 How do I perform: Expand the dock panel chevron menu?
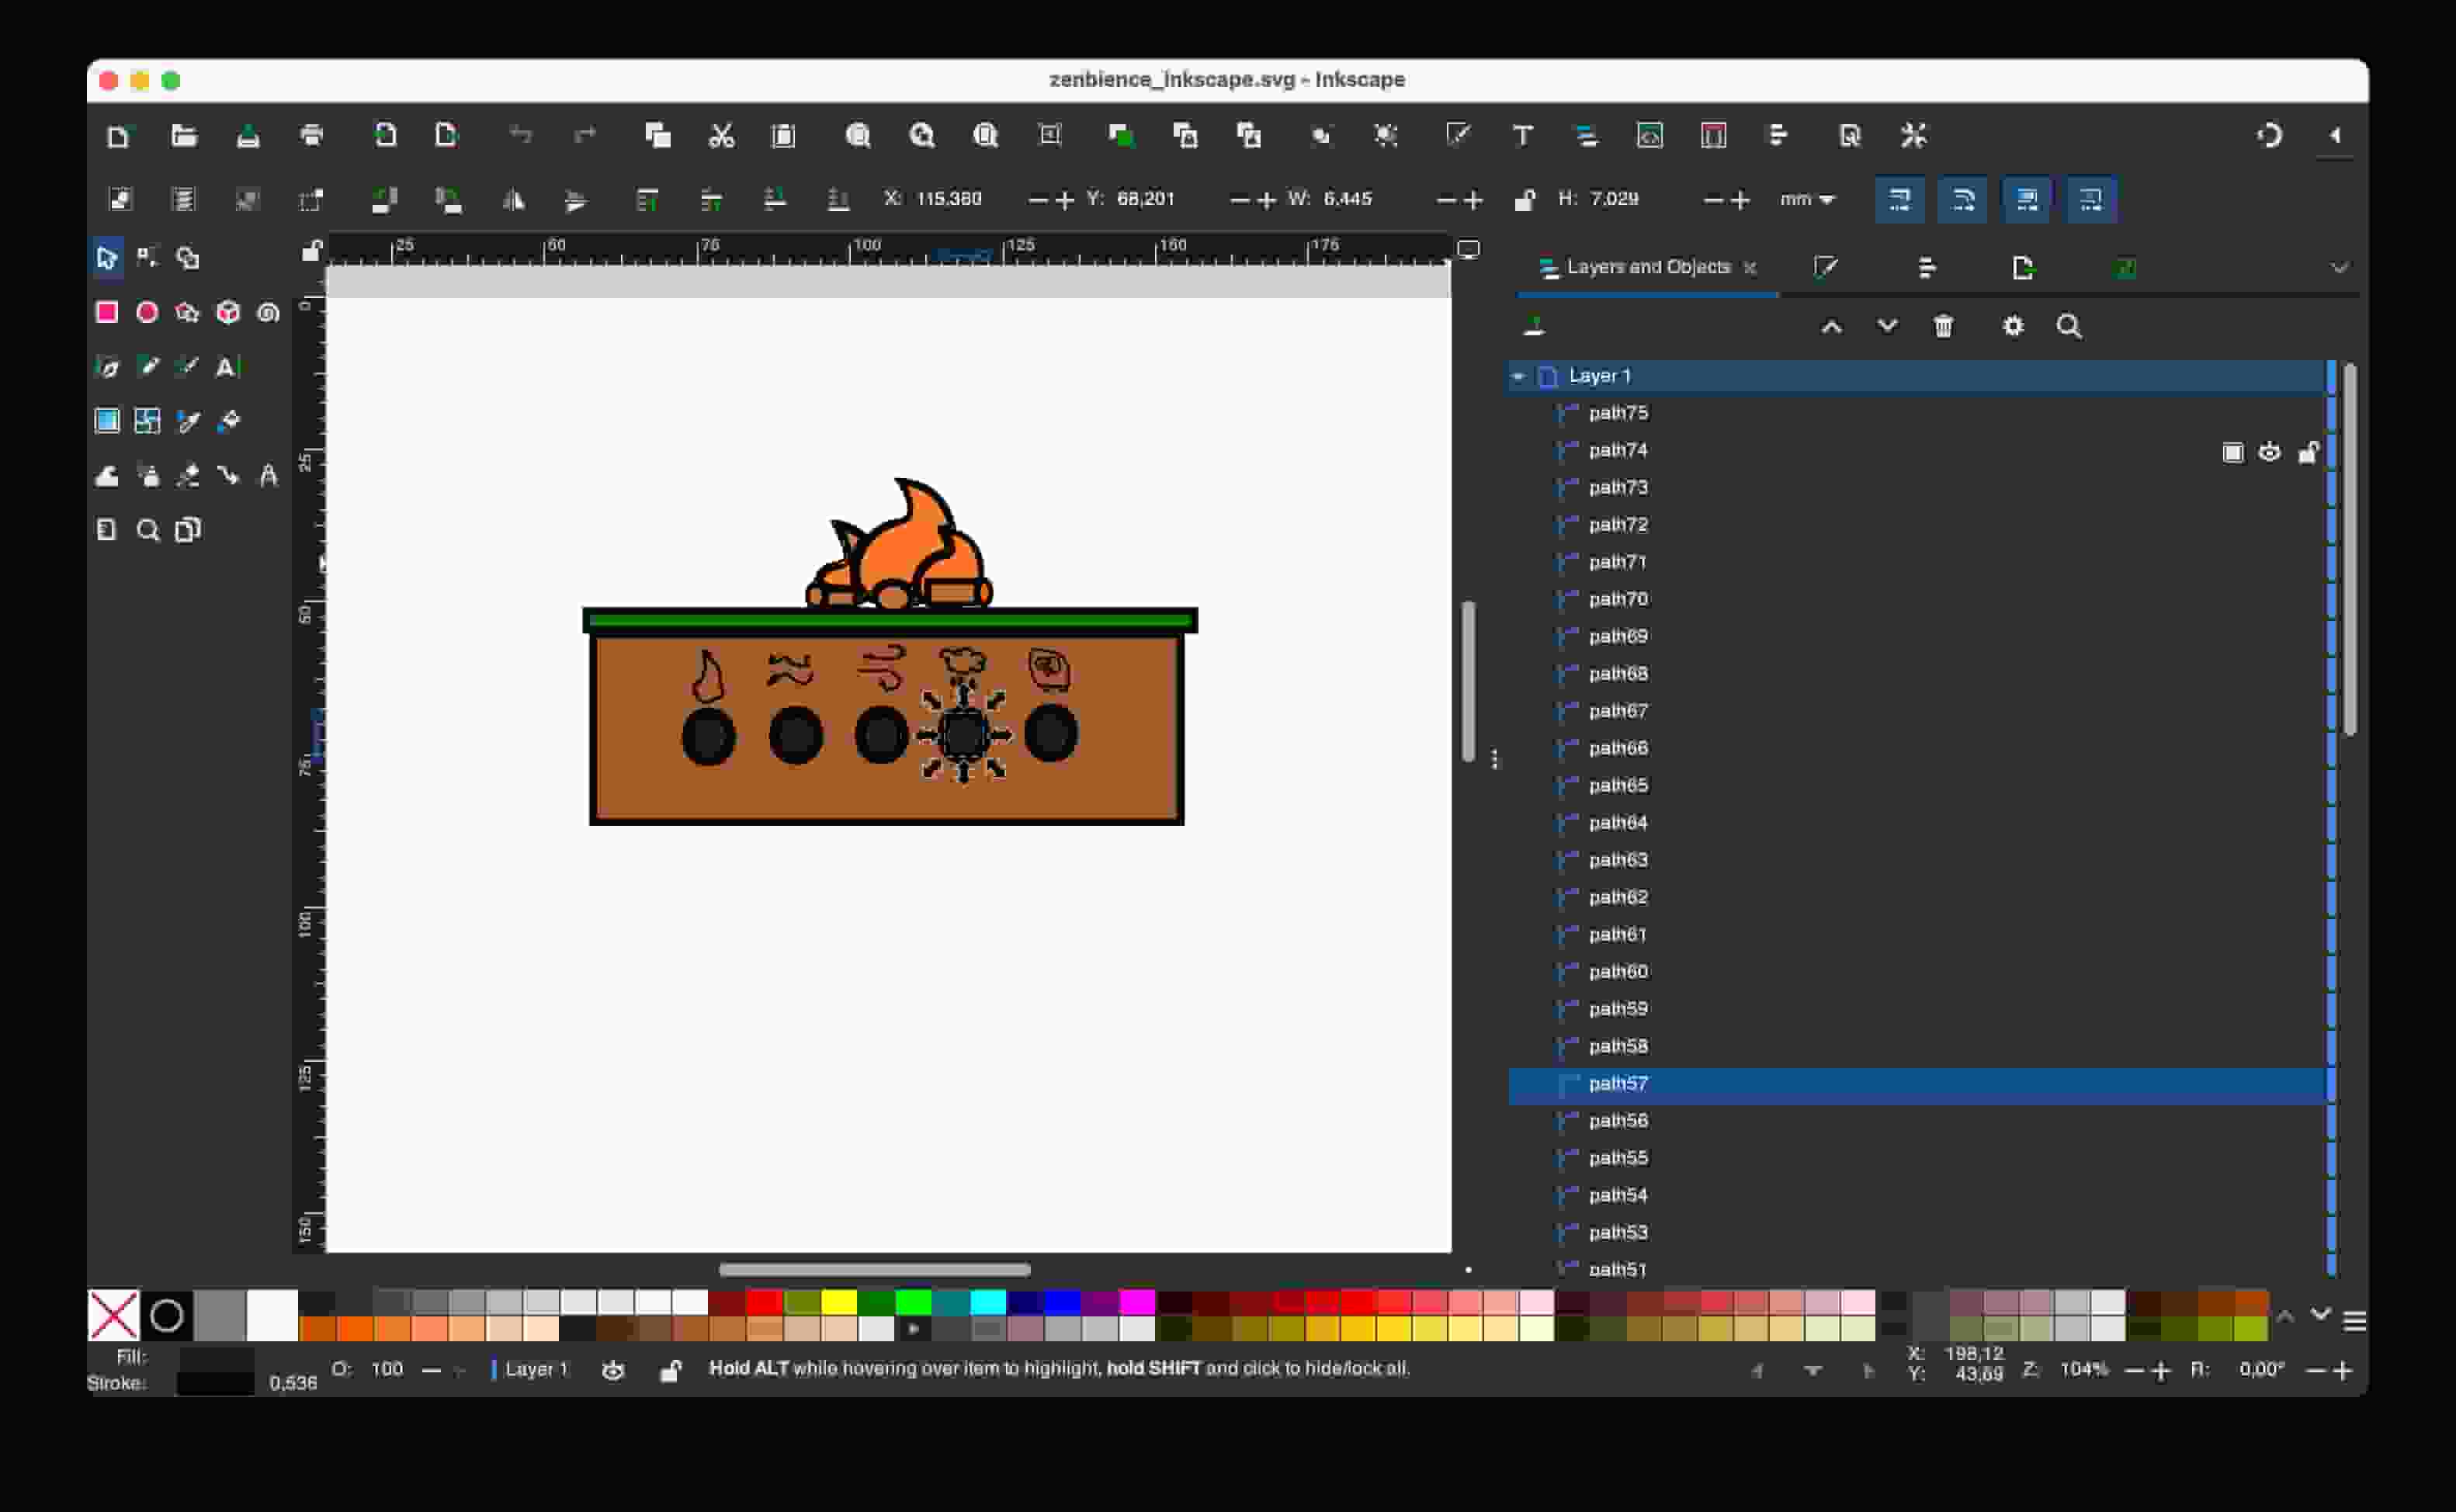click(x=2339, y=267)
